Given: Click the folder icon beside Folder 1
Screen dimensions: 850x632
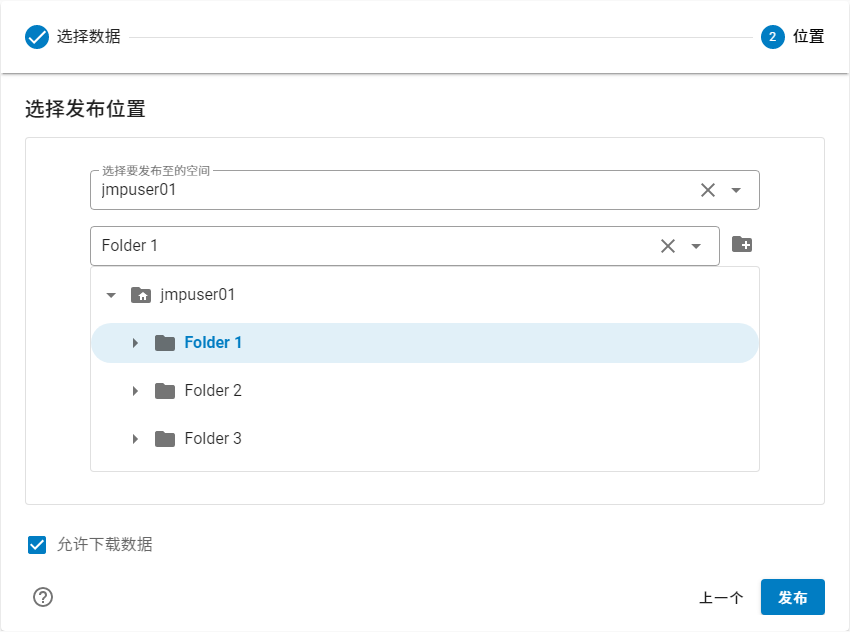Looking at the screenshot, I should [x=165, y=342].
